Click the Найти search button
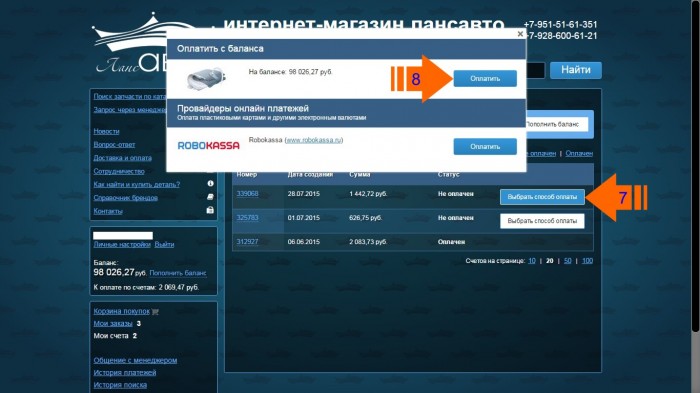The image size is (700, 393). (x=575, y=70)
